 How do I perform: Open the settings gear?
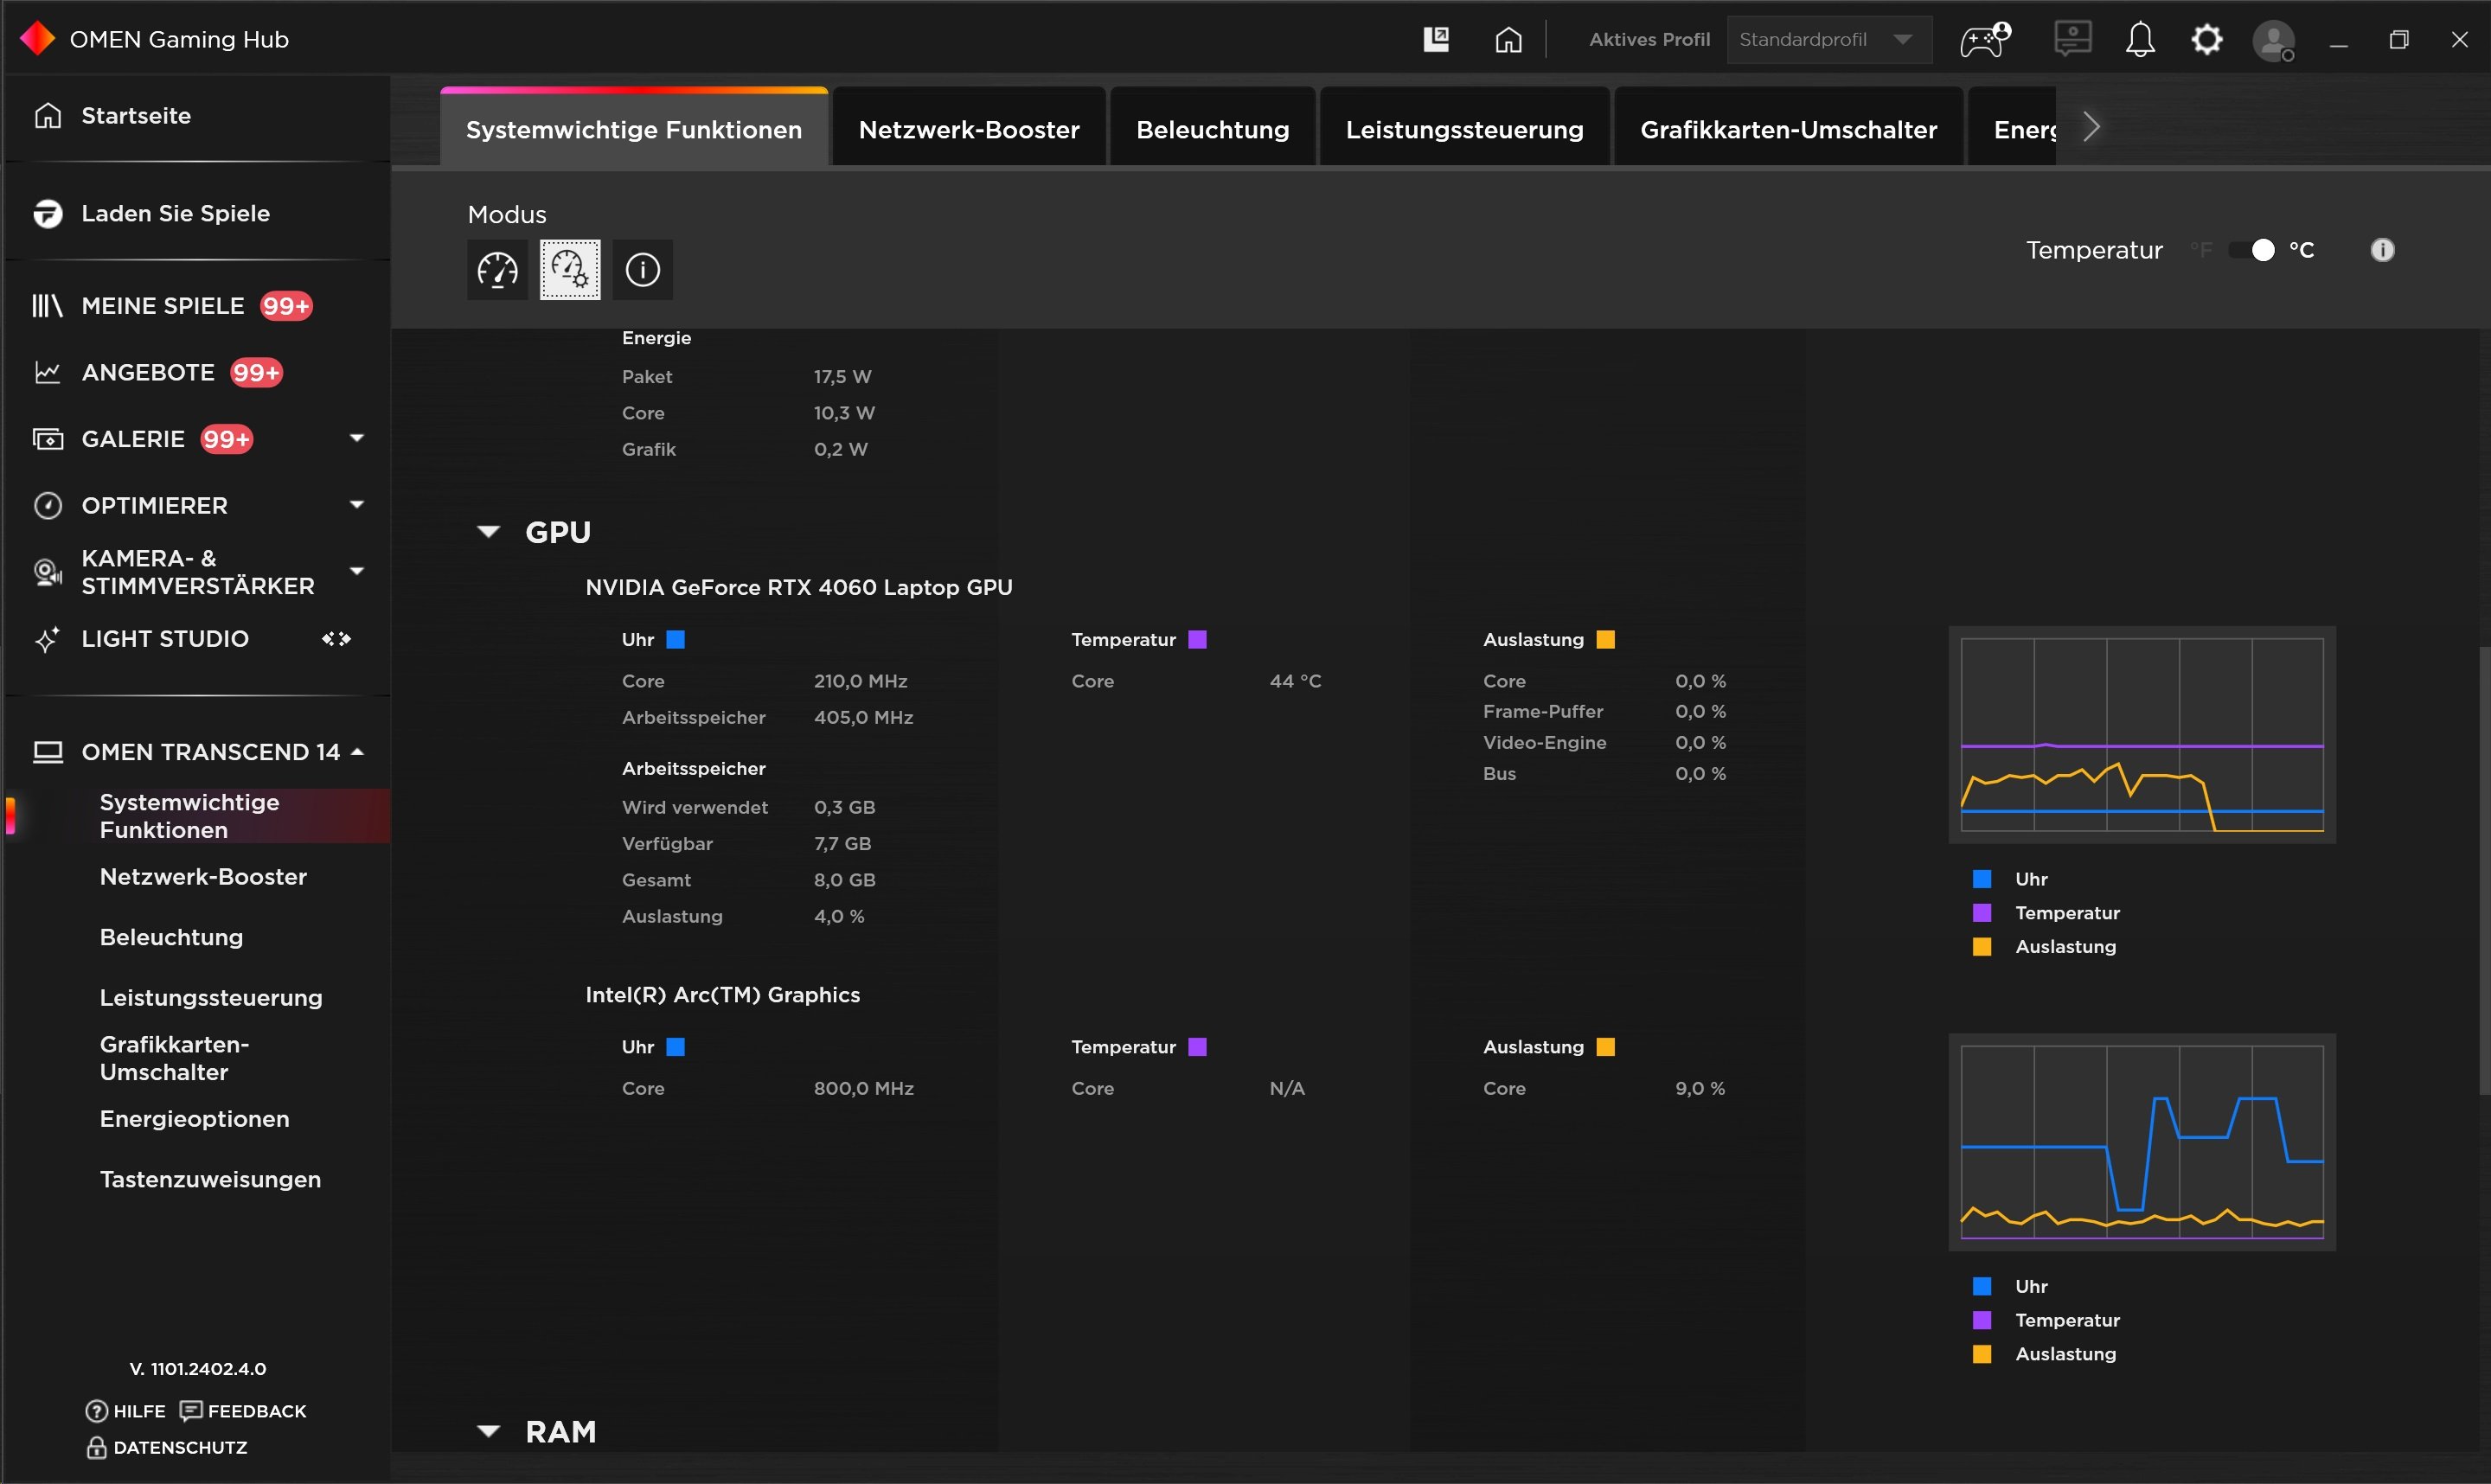(x=2207, y=39)
